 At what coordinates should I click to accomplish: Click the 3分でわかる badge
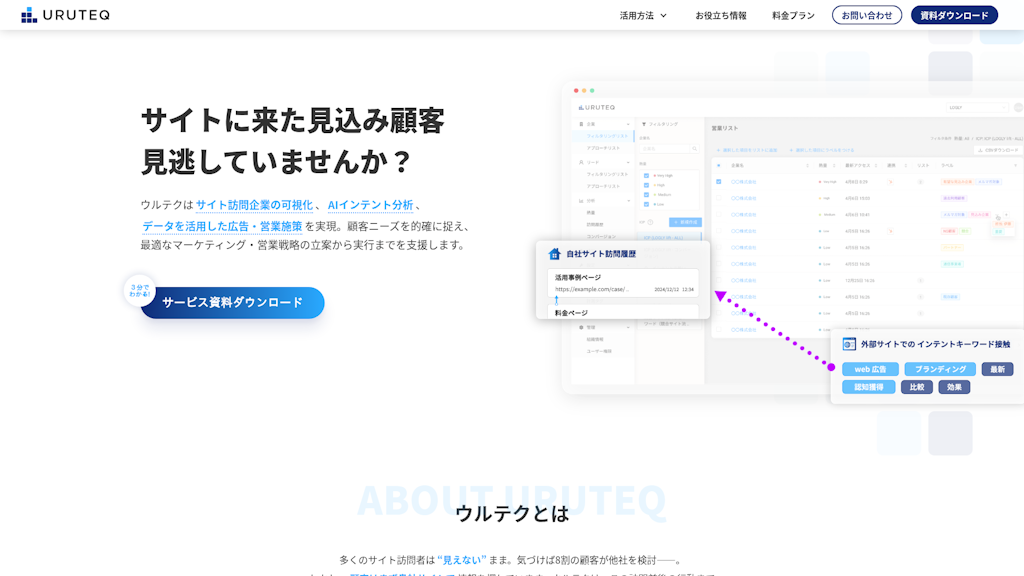(140, 291)
